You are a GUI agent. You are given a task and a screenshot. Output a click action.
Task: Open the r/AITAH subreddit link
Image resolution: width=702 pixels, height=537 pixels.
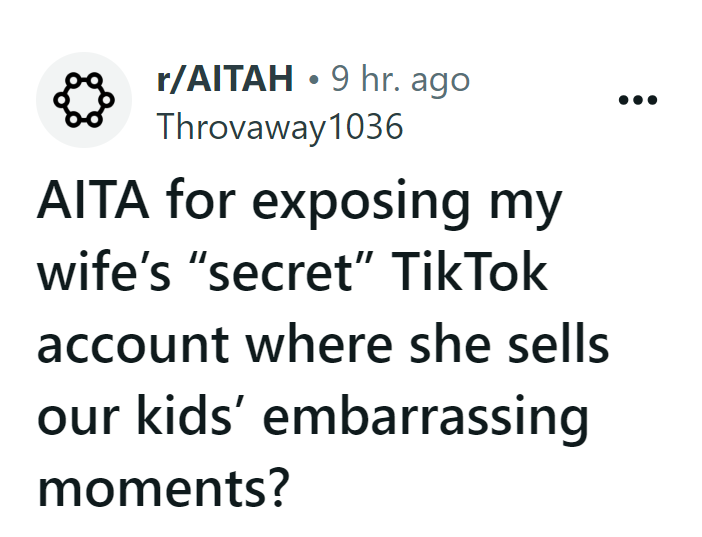(225, 79)
